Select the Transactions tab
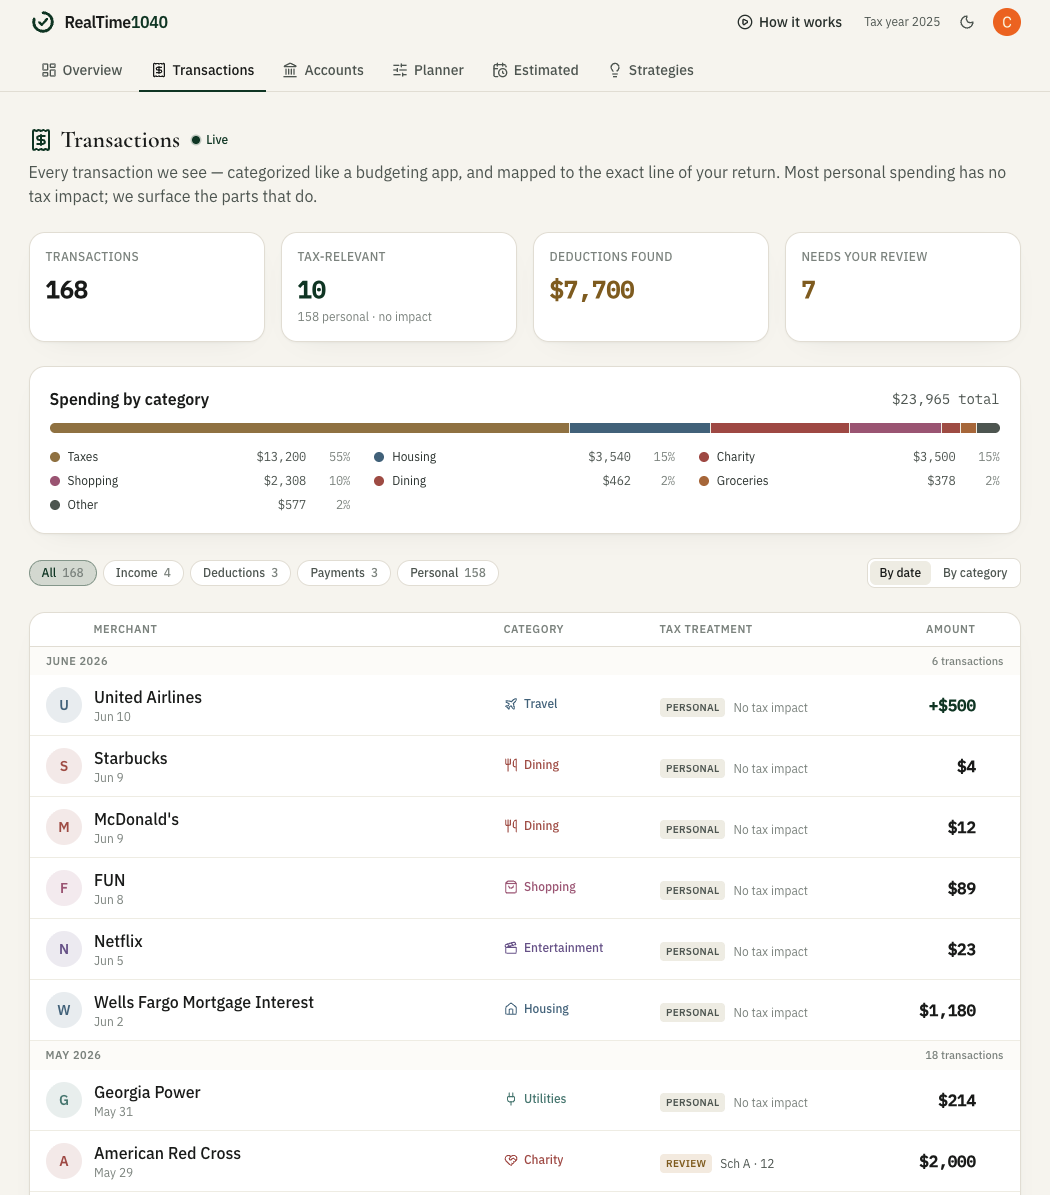 203,70
